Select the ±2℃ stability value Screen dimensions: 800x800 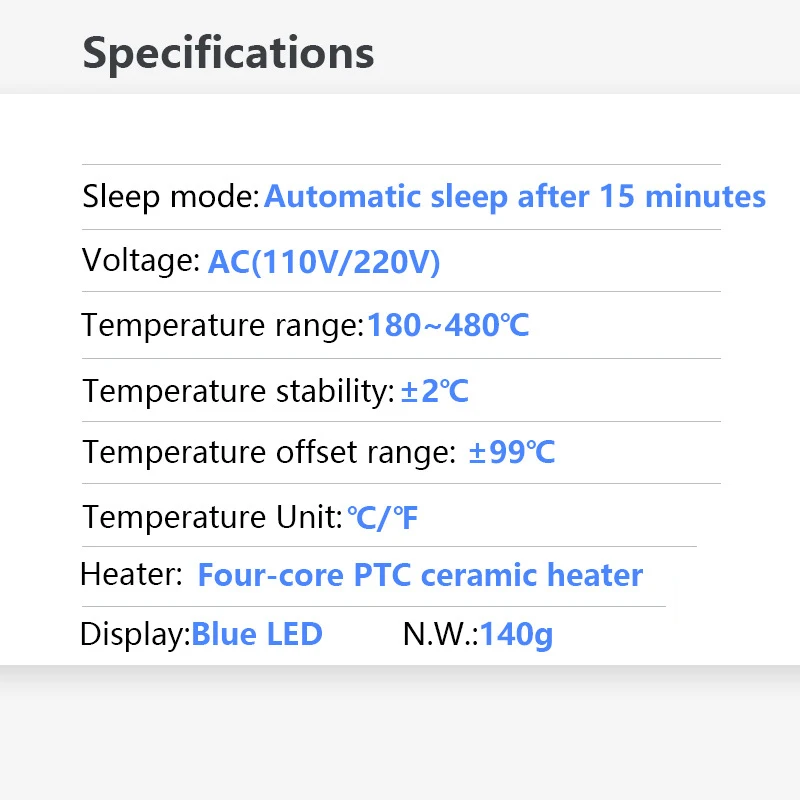pyautogui.click(x=435, y=391)
